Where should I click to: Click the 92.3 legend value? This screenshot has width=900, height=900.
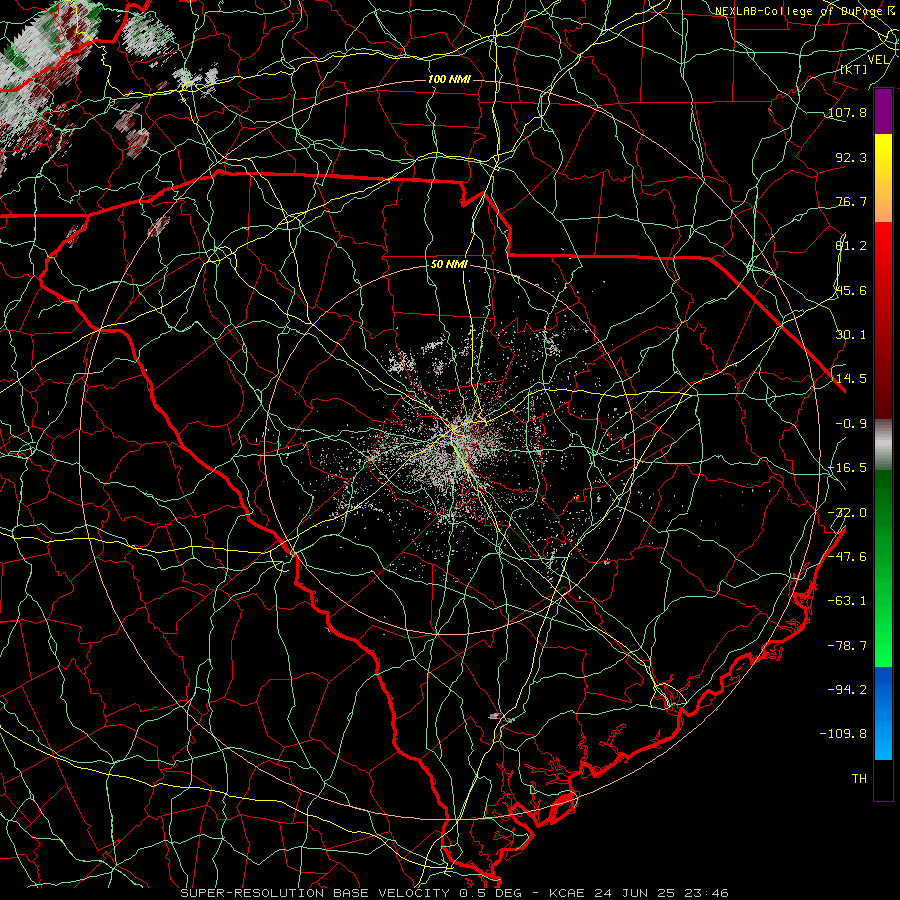pos(851,157)
